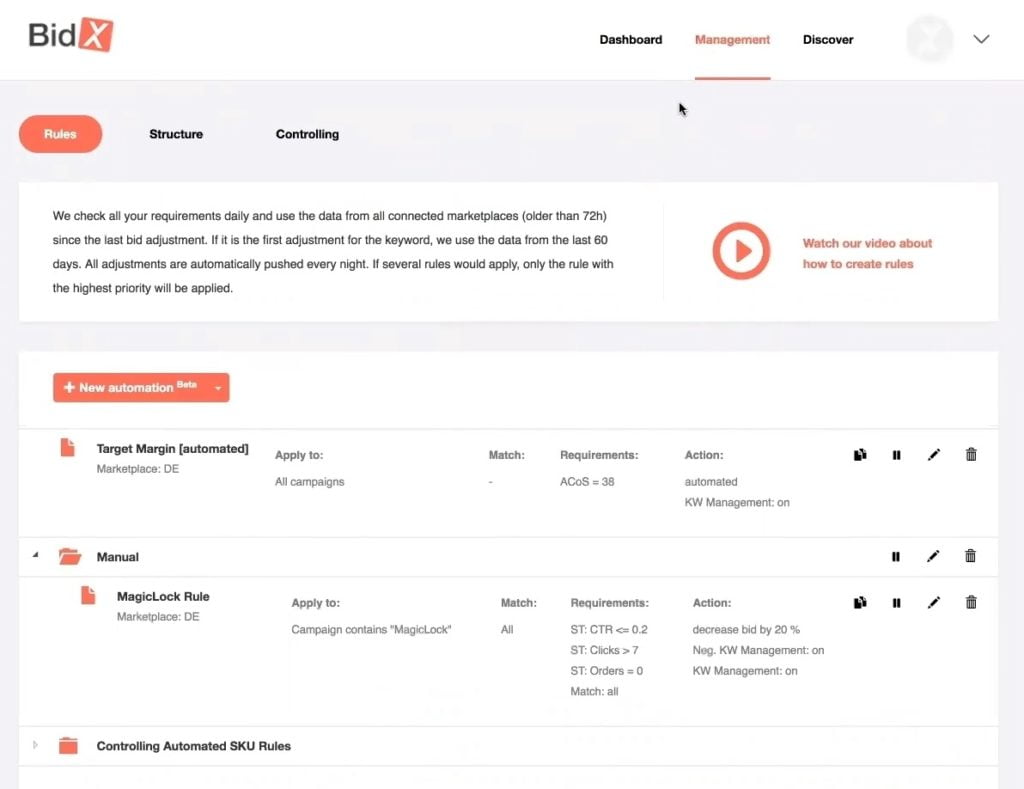Click the Manual open-folder icon
Viewport: 1024px width, 789px height.
tap(69, 556)
